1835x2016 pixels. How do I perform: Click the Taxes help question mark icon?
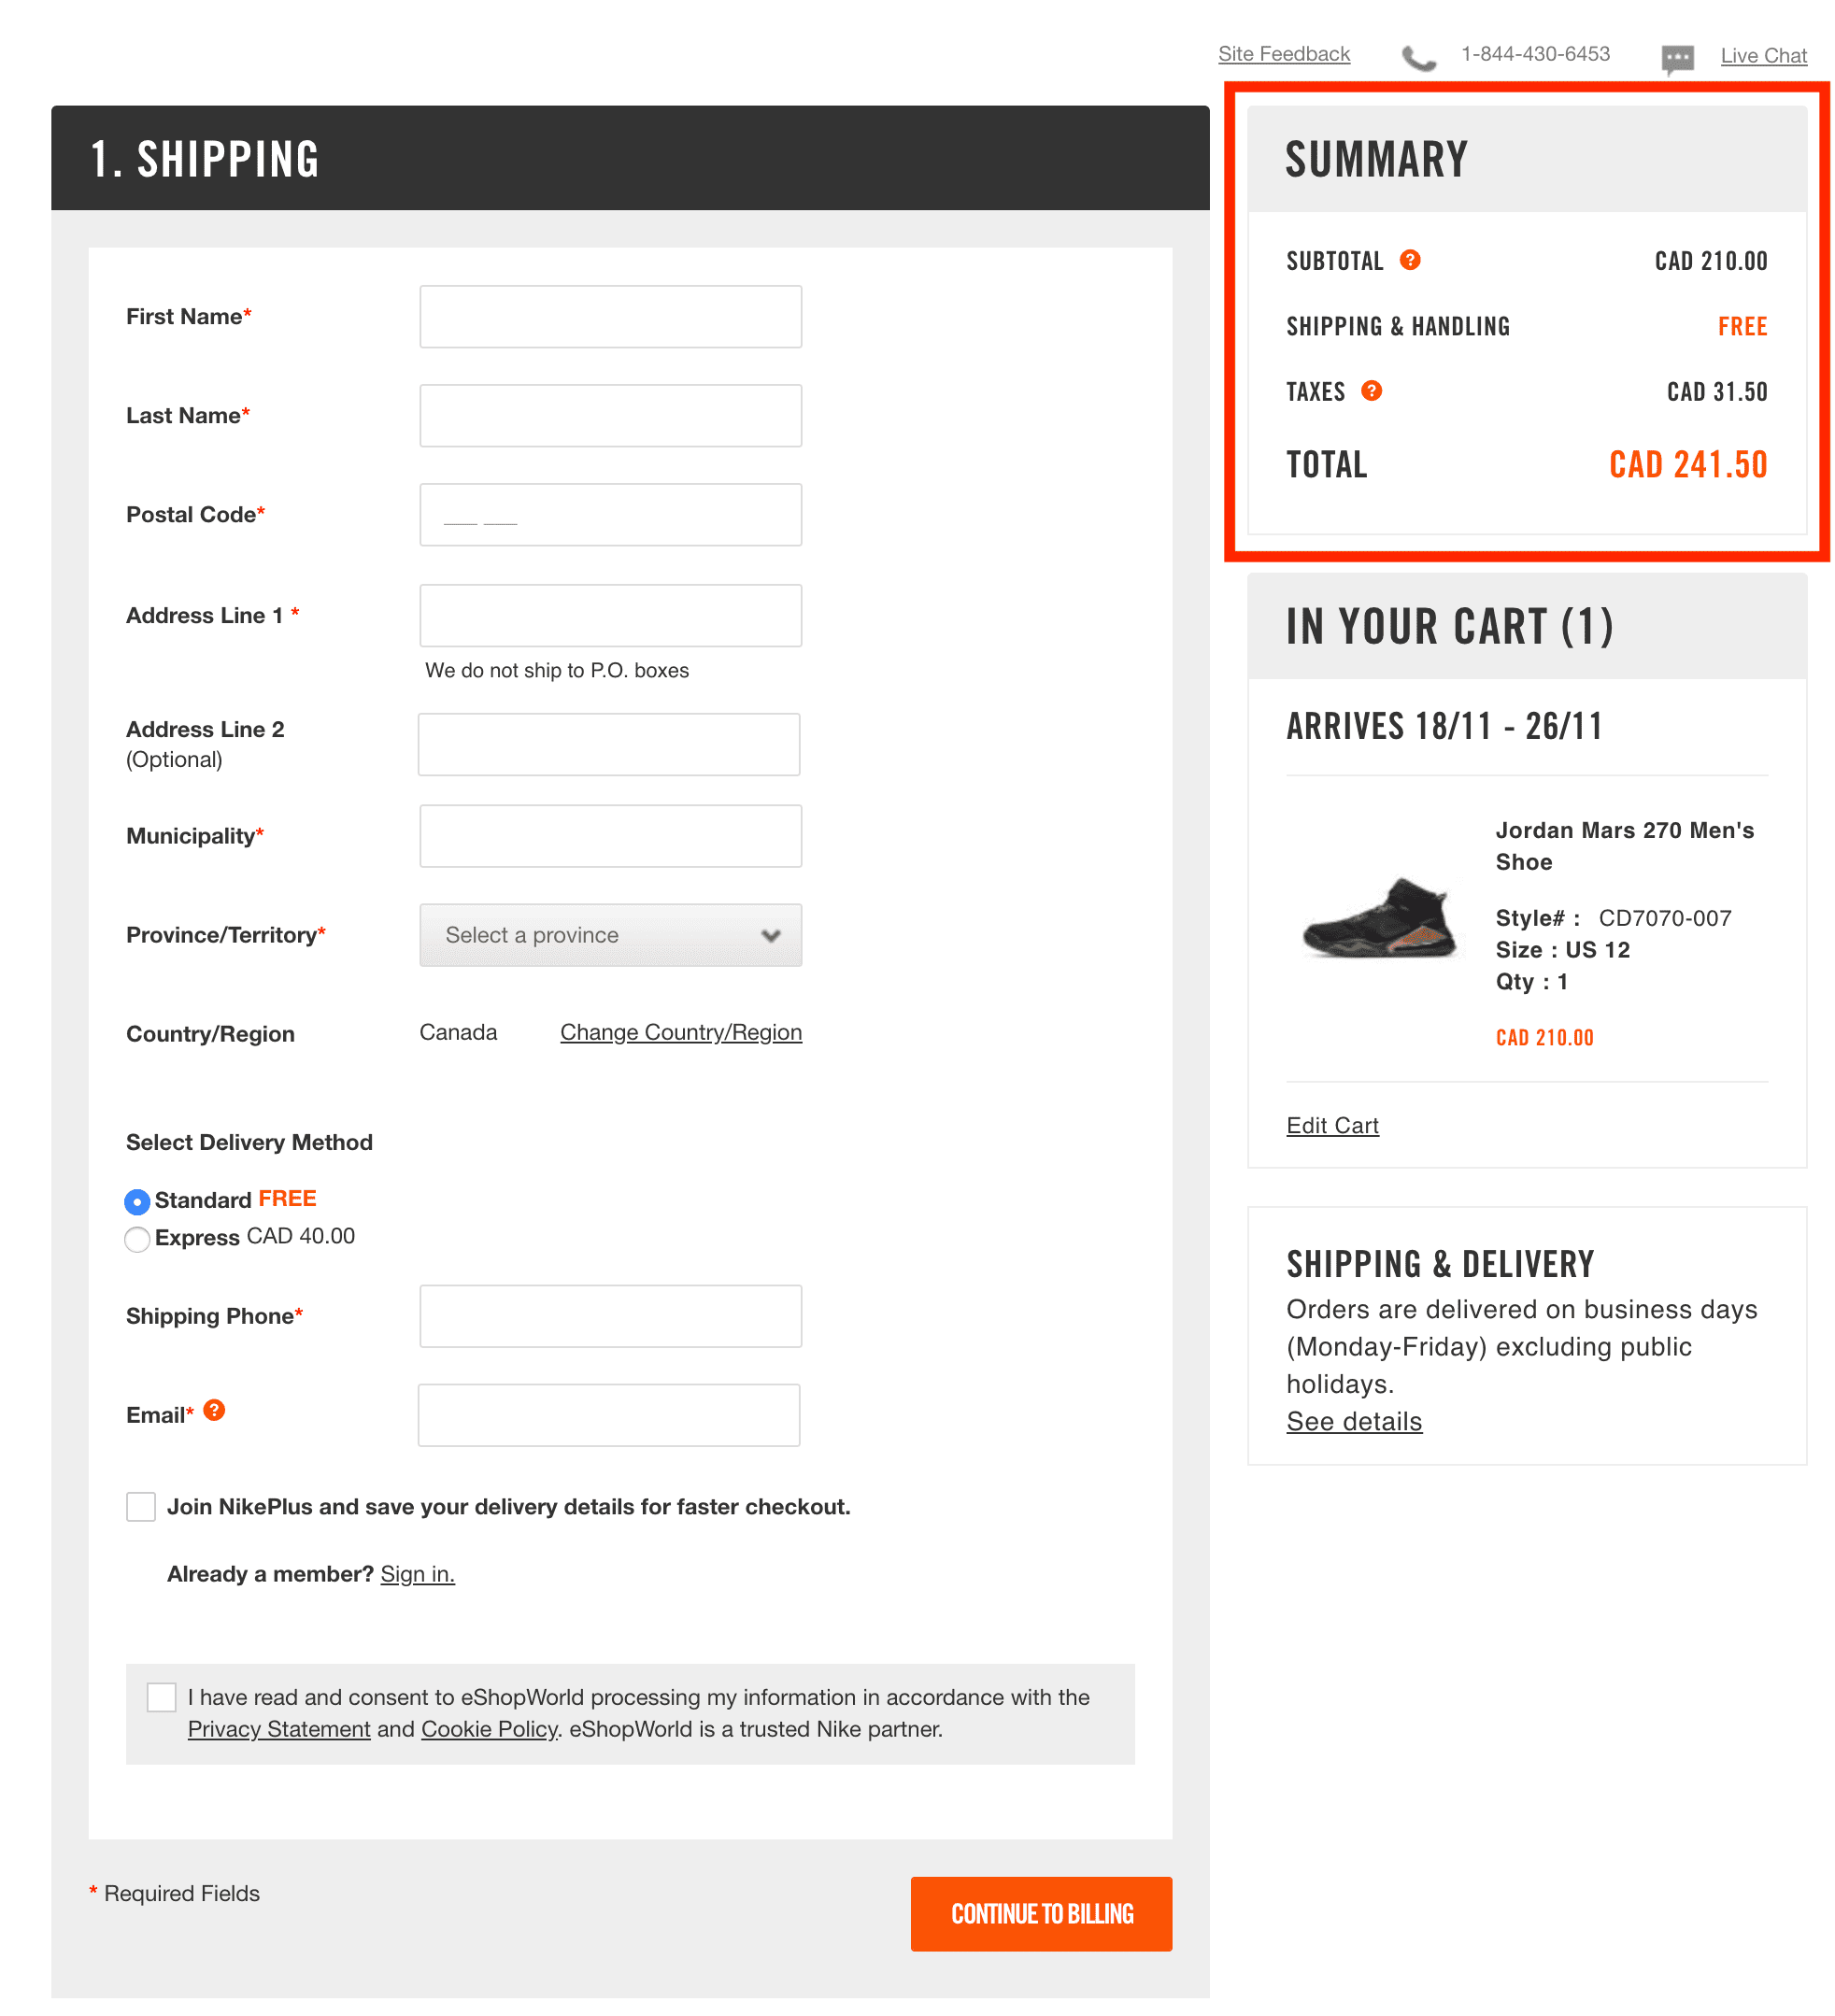(x=1375, y=390)
